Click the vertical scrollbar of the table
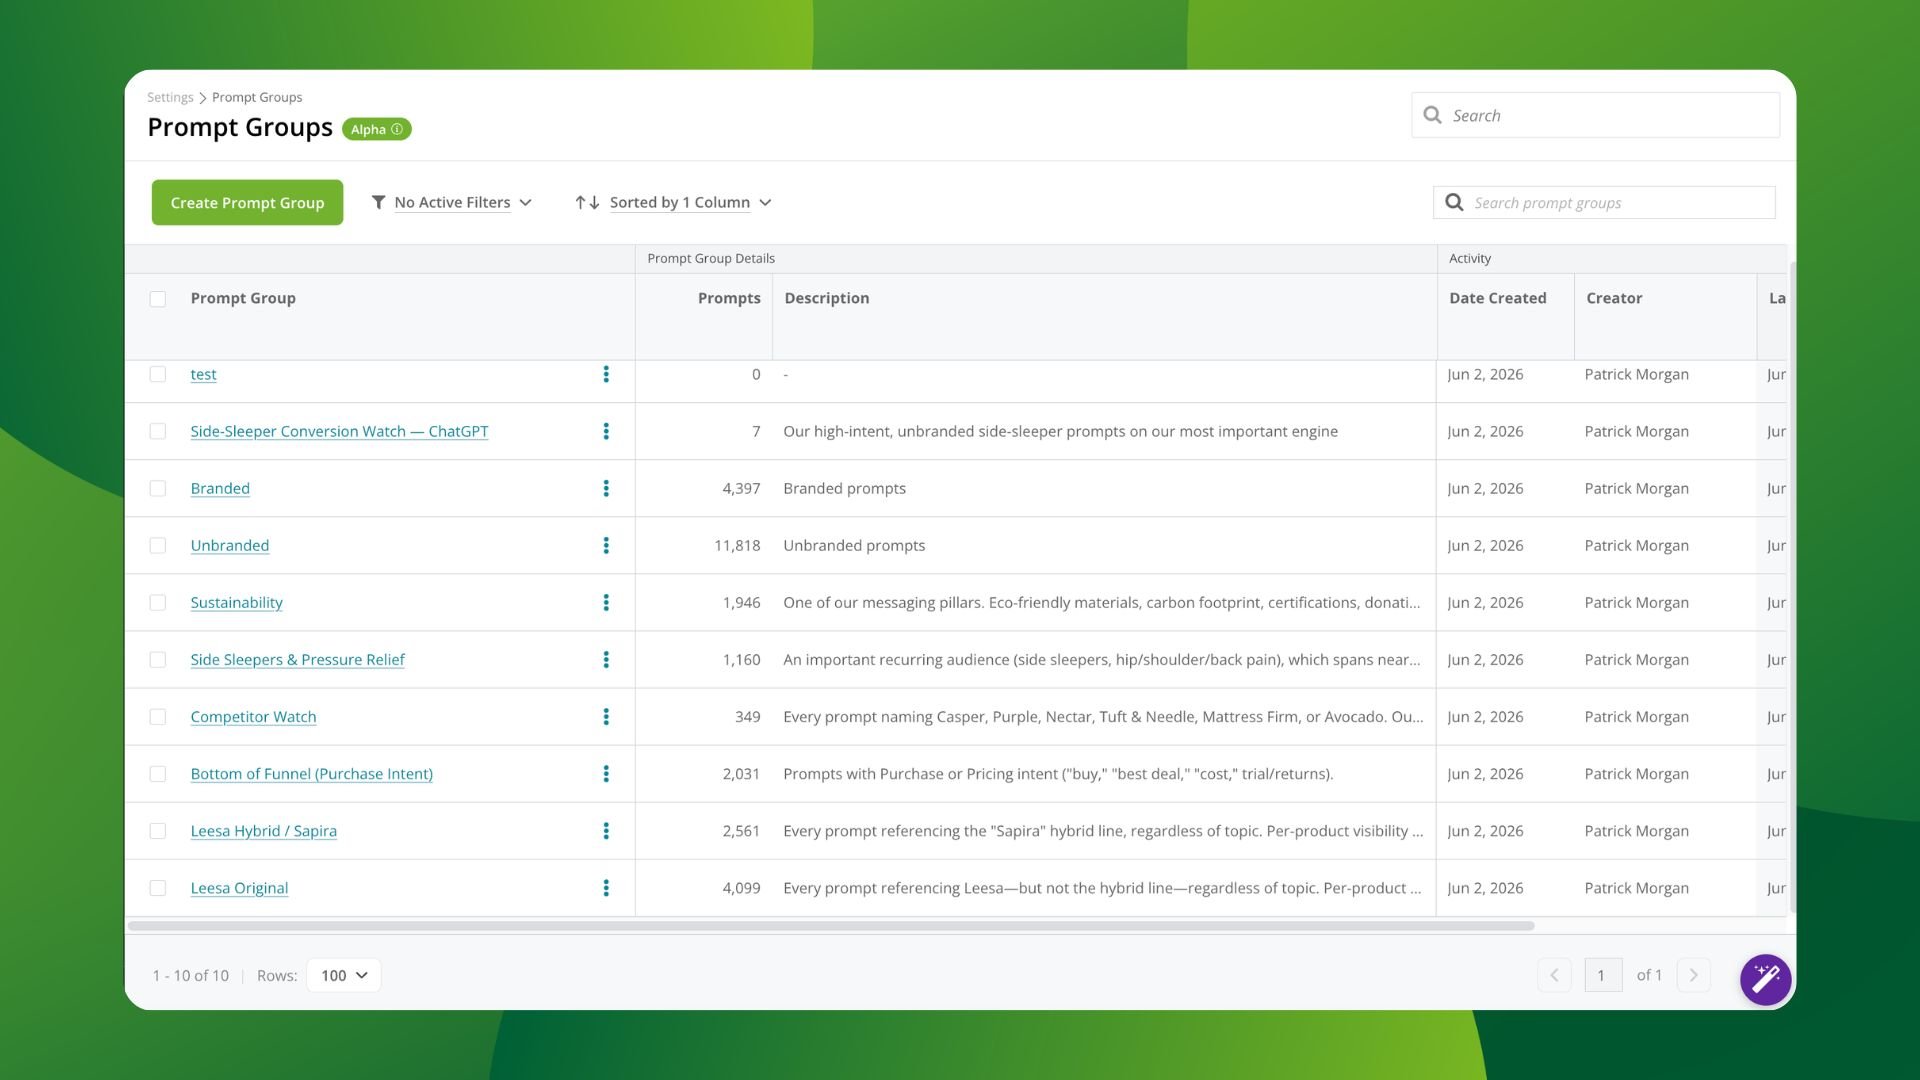Screen dimensions: 1920x1080 click(x=1792, y=587)
